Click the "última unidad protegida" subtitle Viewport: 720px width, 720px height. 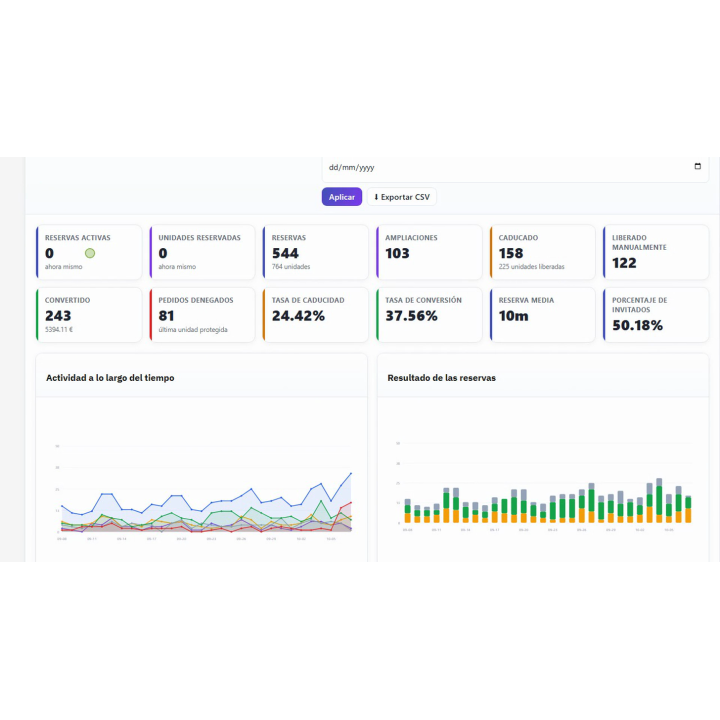click(x=193, y=330)
